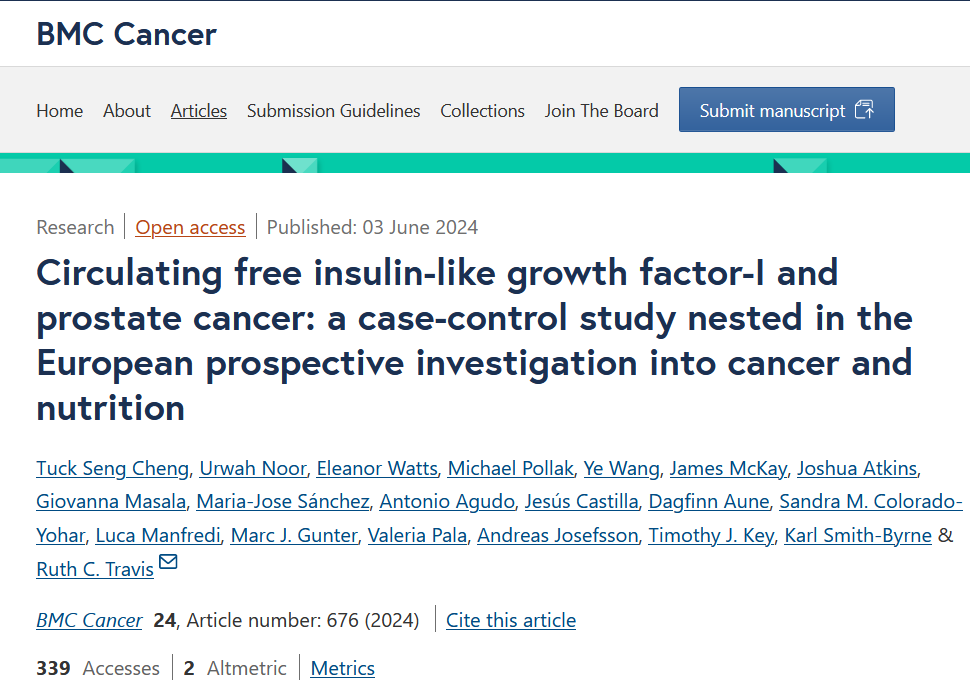Click author link Timothy J. Key
The height and width of the screenshot is (696, 970).
coord(711,535)
